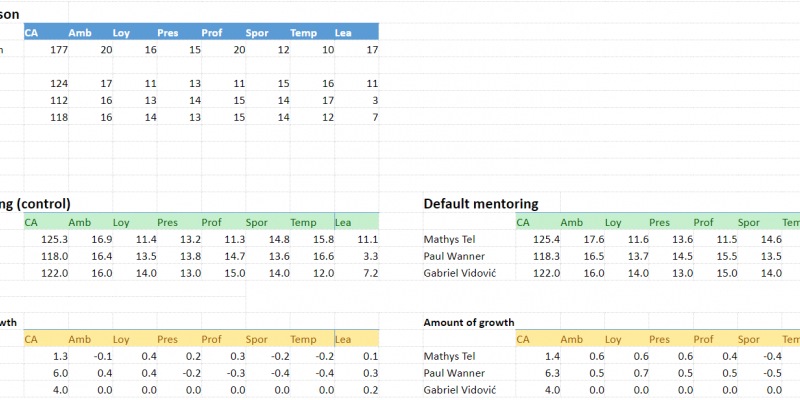Select Gabriel Vidović in Default mentoring table
This screenshot has width=800, height=400.
(460, 273)
